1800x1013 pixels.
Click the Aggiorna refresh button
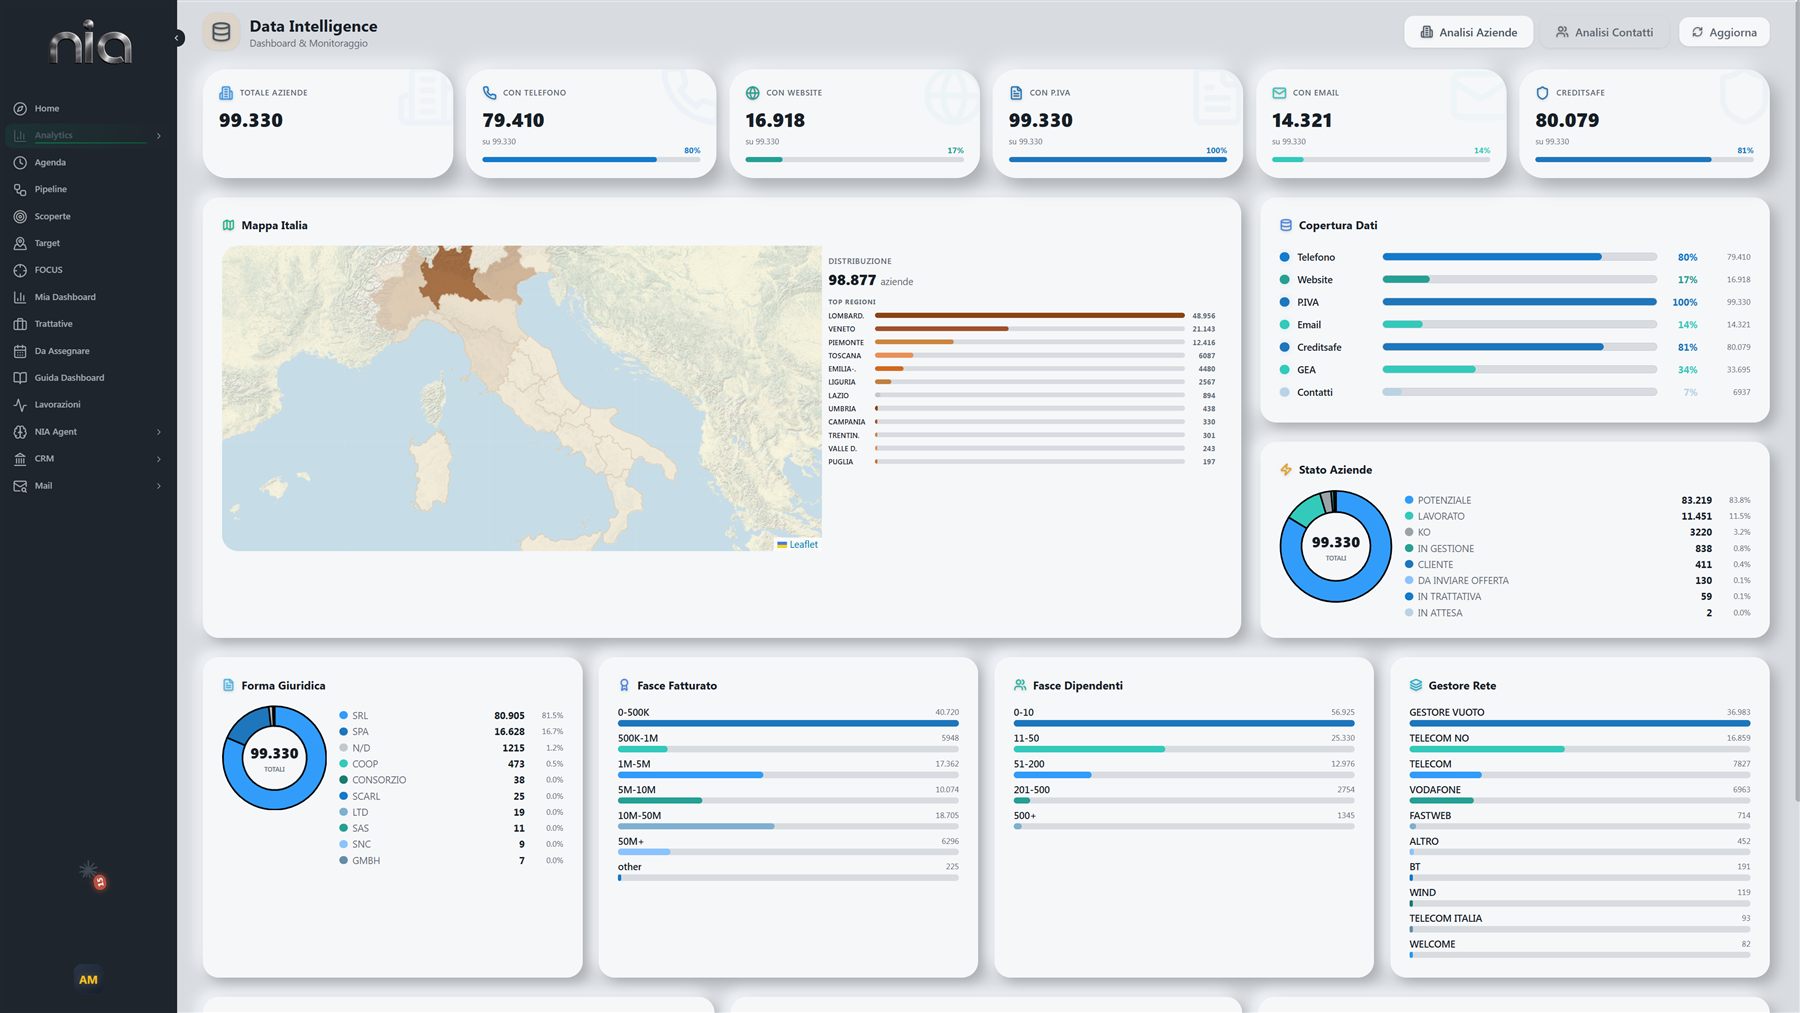click(1724, 33)
